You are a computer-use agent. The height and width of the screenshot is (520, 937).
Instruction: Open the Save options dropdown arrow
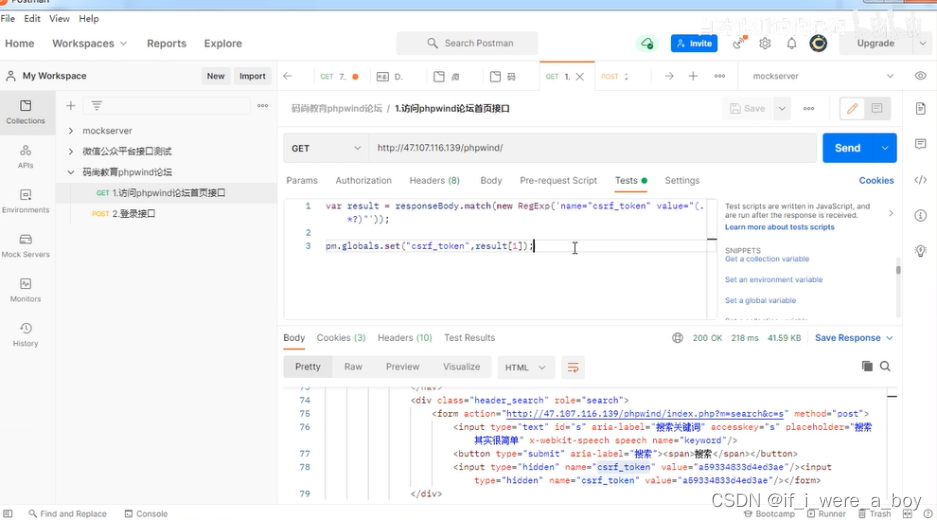point(782,108)
